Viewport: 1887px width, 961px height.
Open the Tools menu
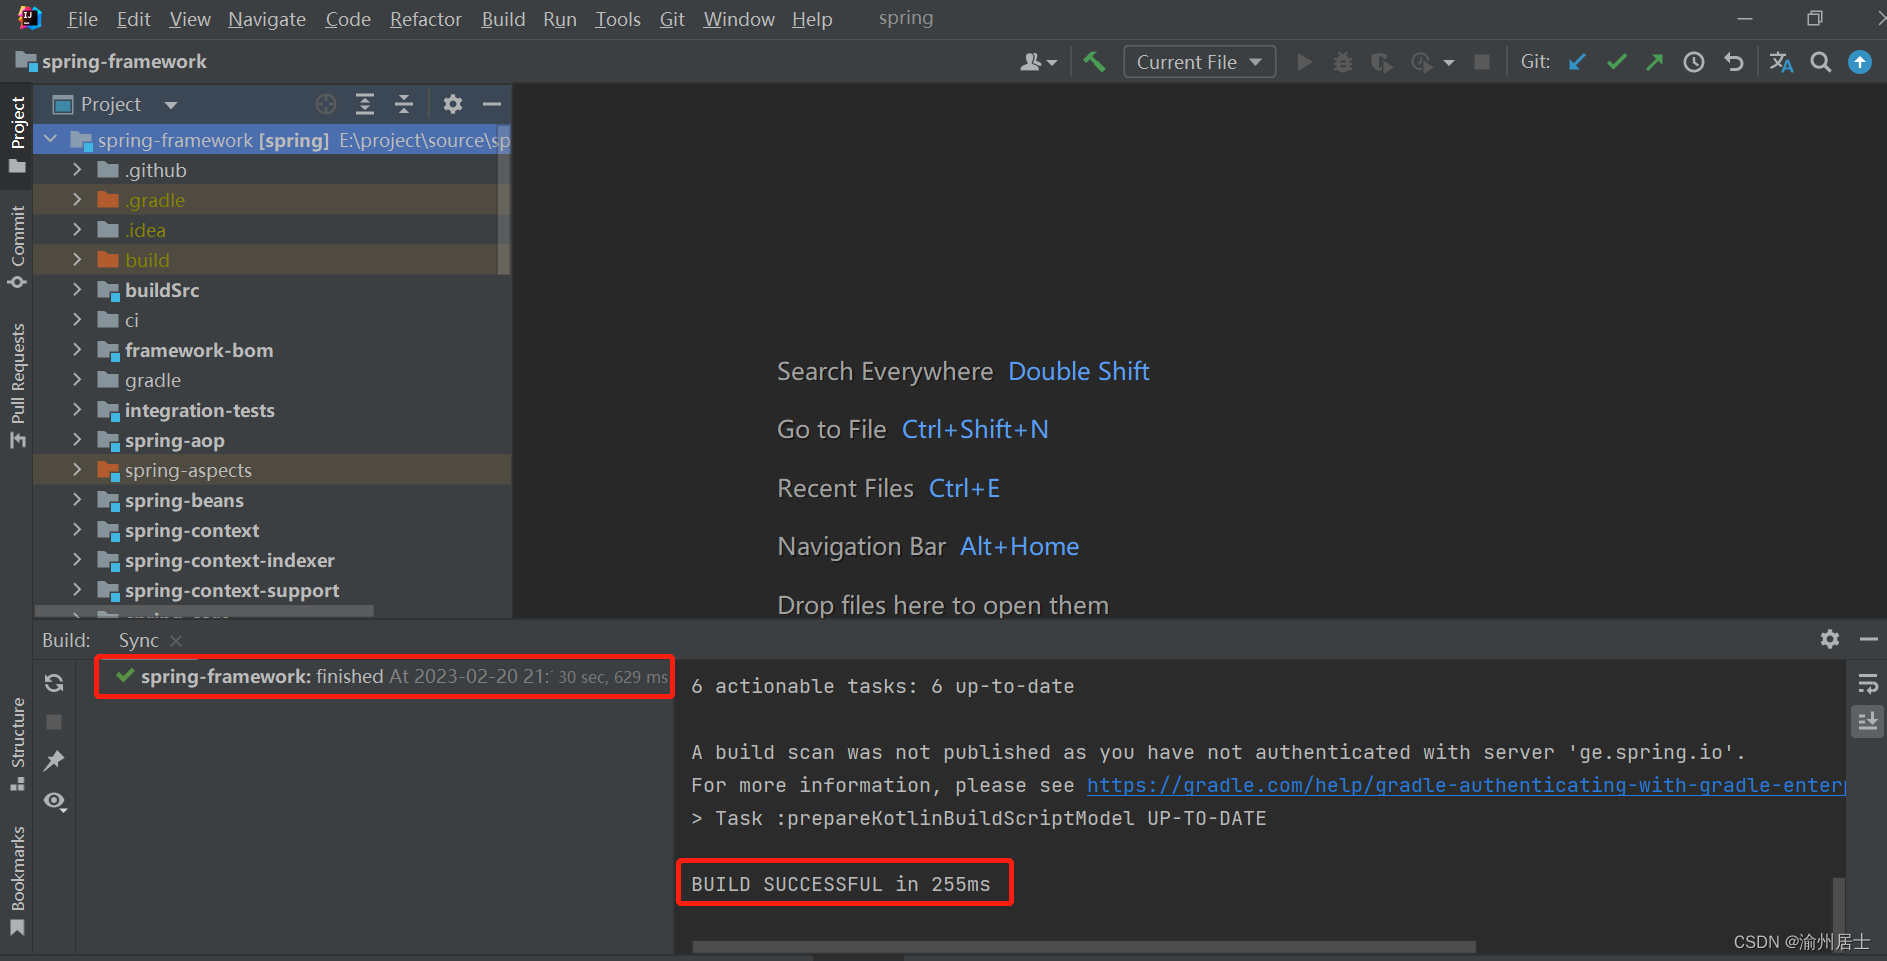coord(618,19)
